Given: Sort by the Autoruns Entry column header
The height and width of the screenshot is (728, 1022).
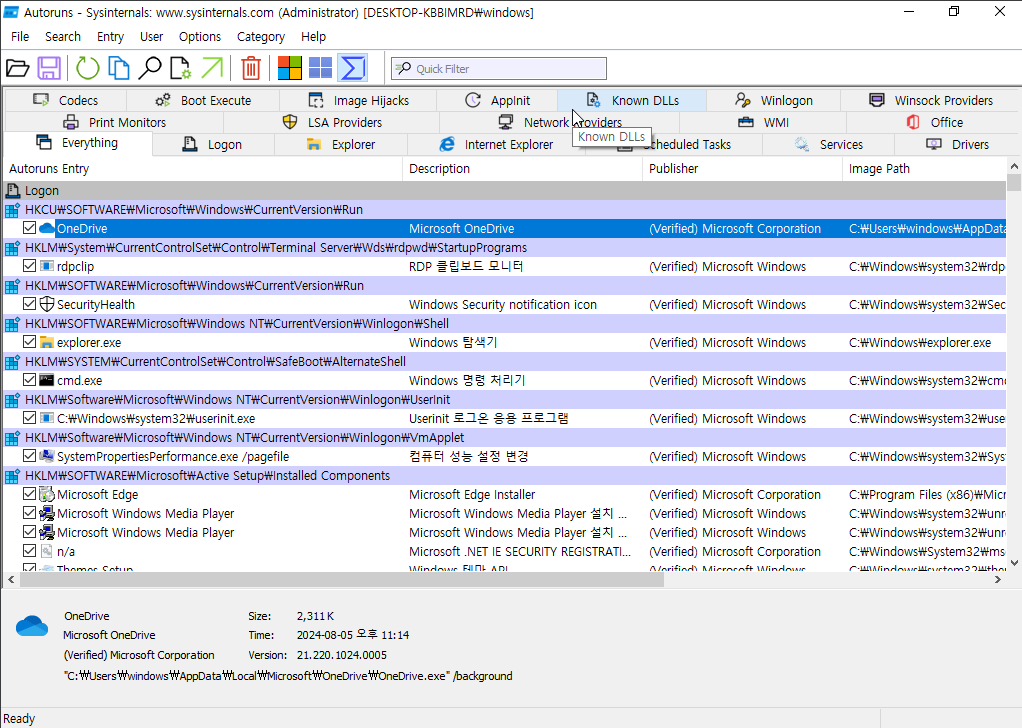Looking at the screenshot, I should pyautogui.click(x=203, y=169).
